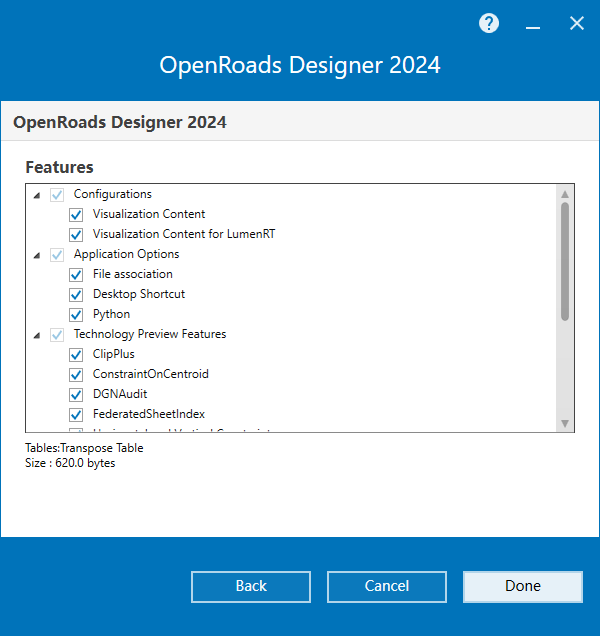Screen dimensions: 600x636
Task: Uncheck Visualization Content for LumenRT checkbox
Action: [x=76, y=234]
